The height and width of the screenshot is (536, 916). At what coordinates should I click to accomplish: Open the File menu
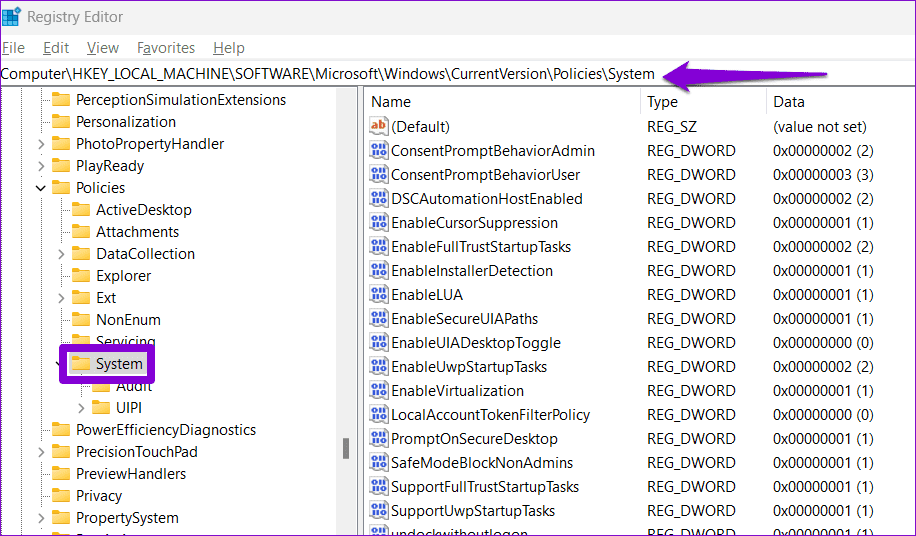(x=13, y=48)
